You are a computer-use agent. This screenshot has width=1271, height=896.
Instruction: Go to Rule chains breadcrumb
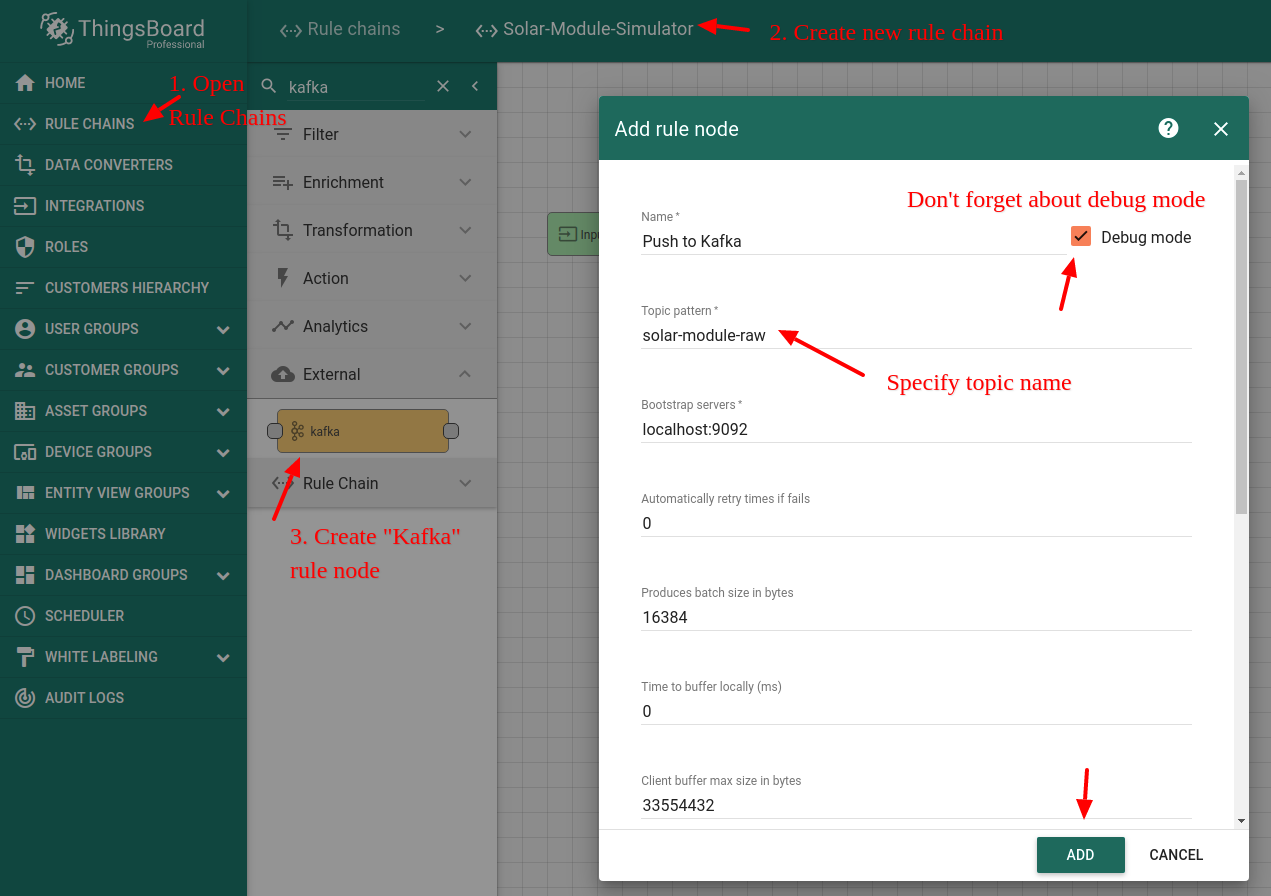[340, 29]
